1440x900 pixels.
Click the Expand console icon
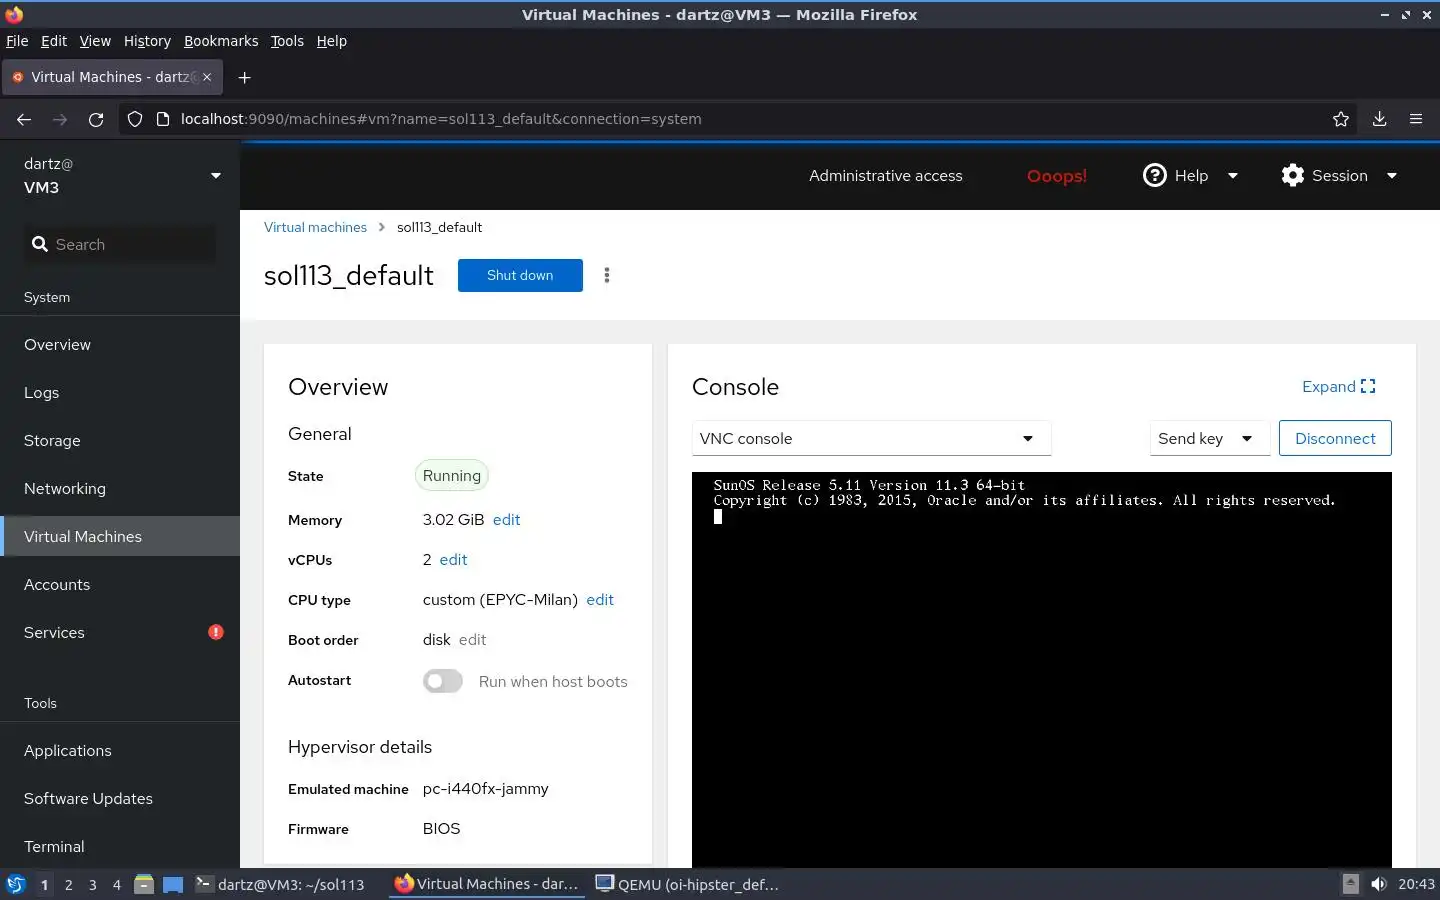pyautogui.click(x=1368, y=386)
